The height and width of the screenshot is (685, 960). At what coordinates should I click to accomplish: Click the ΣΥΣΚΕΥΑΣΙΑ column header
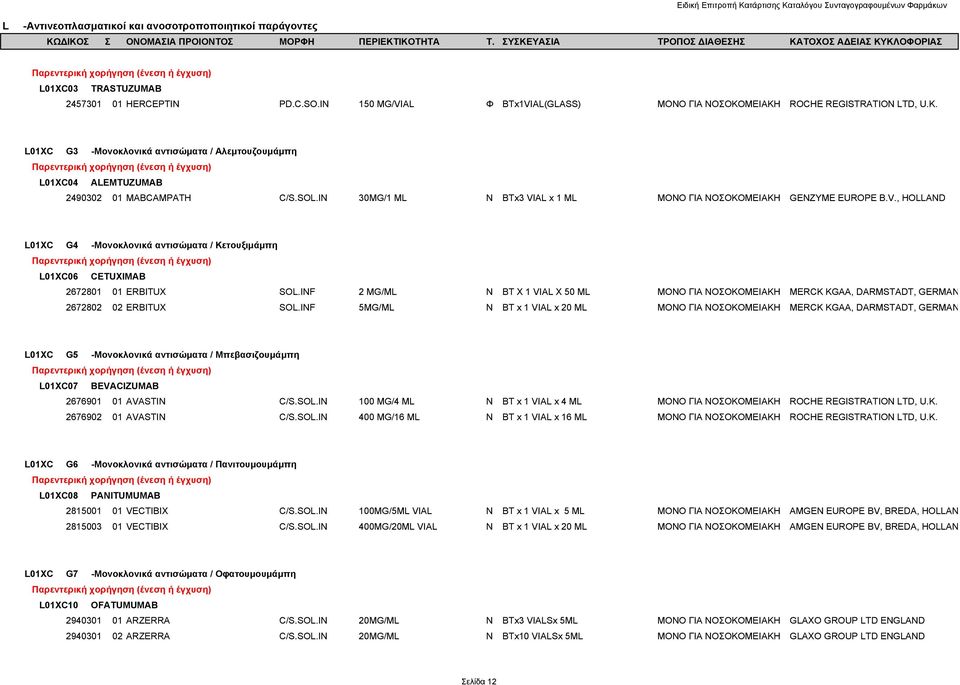point(531,42)
